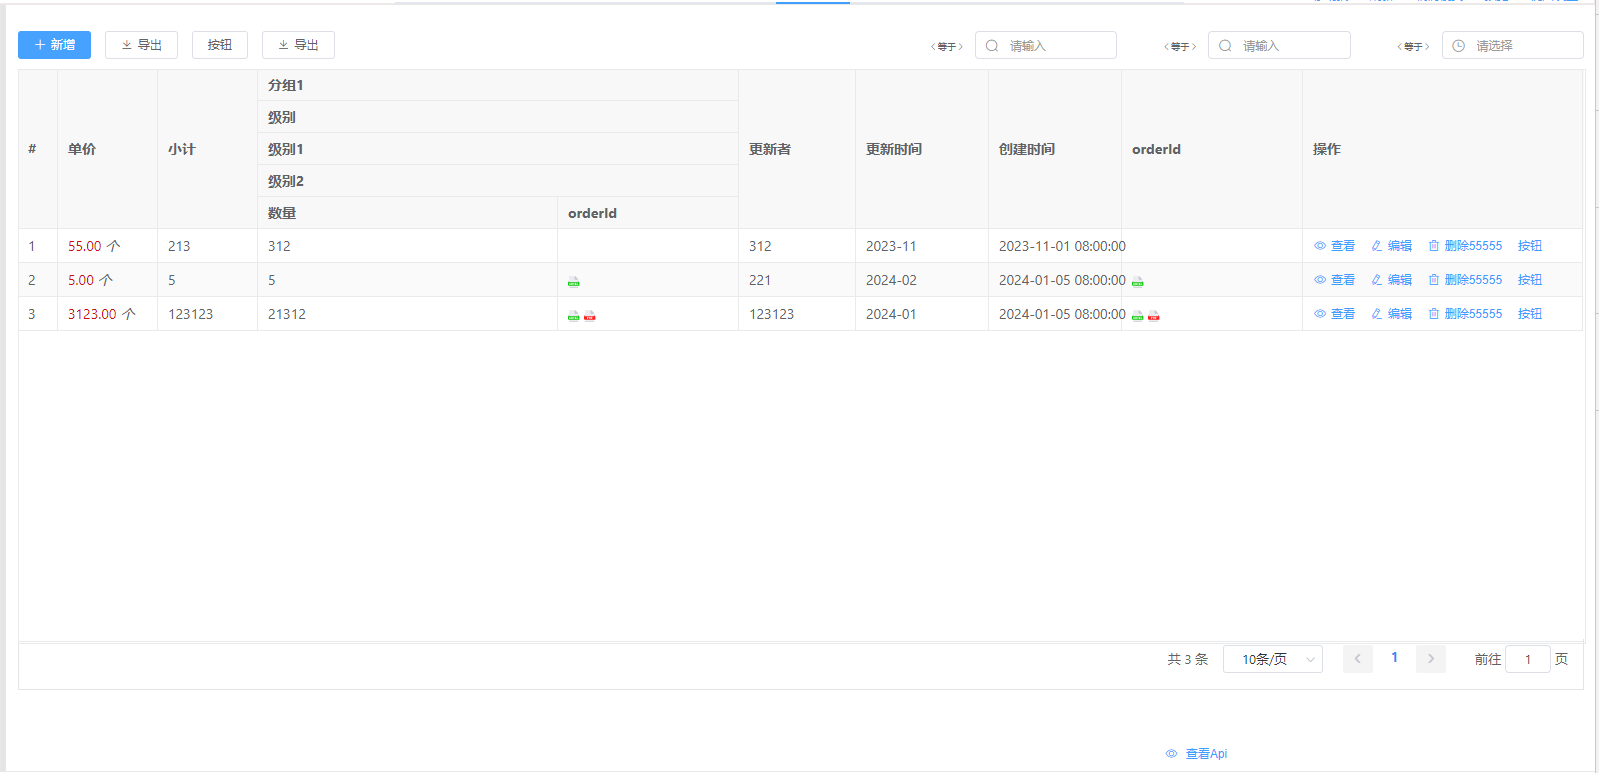Click the green file icon beside row 2's creation time

1137,282
